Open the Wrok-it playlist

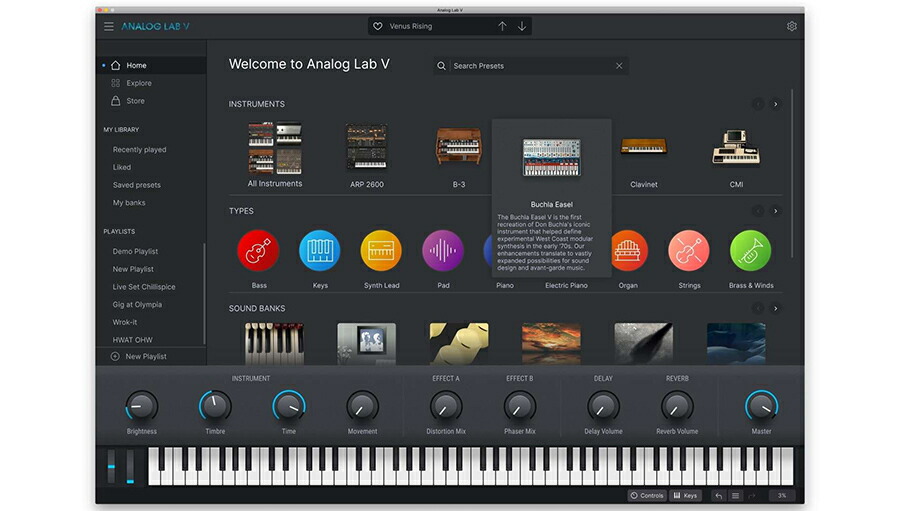point(125,323)
